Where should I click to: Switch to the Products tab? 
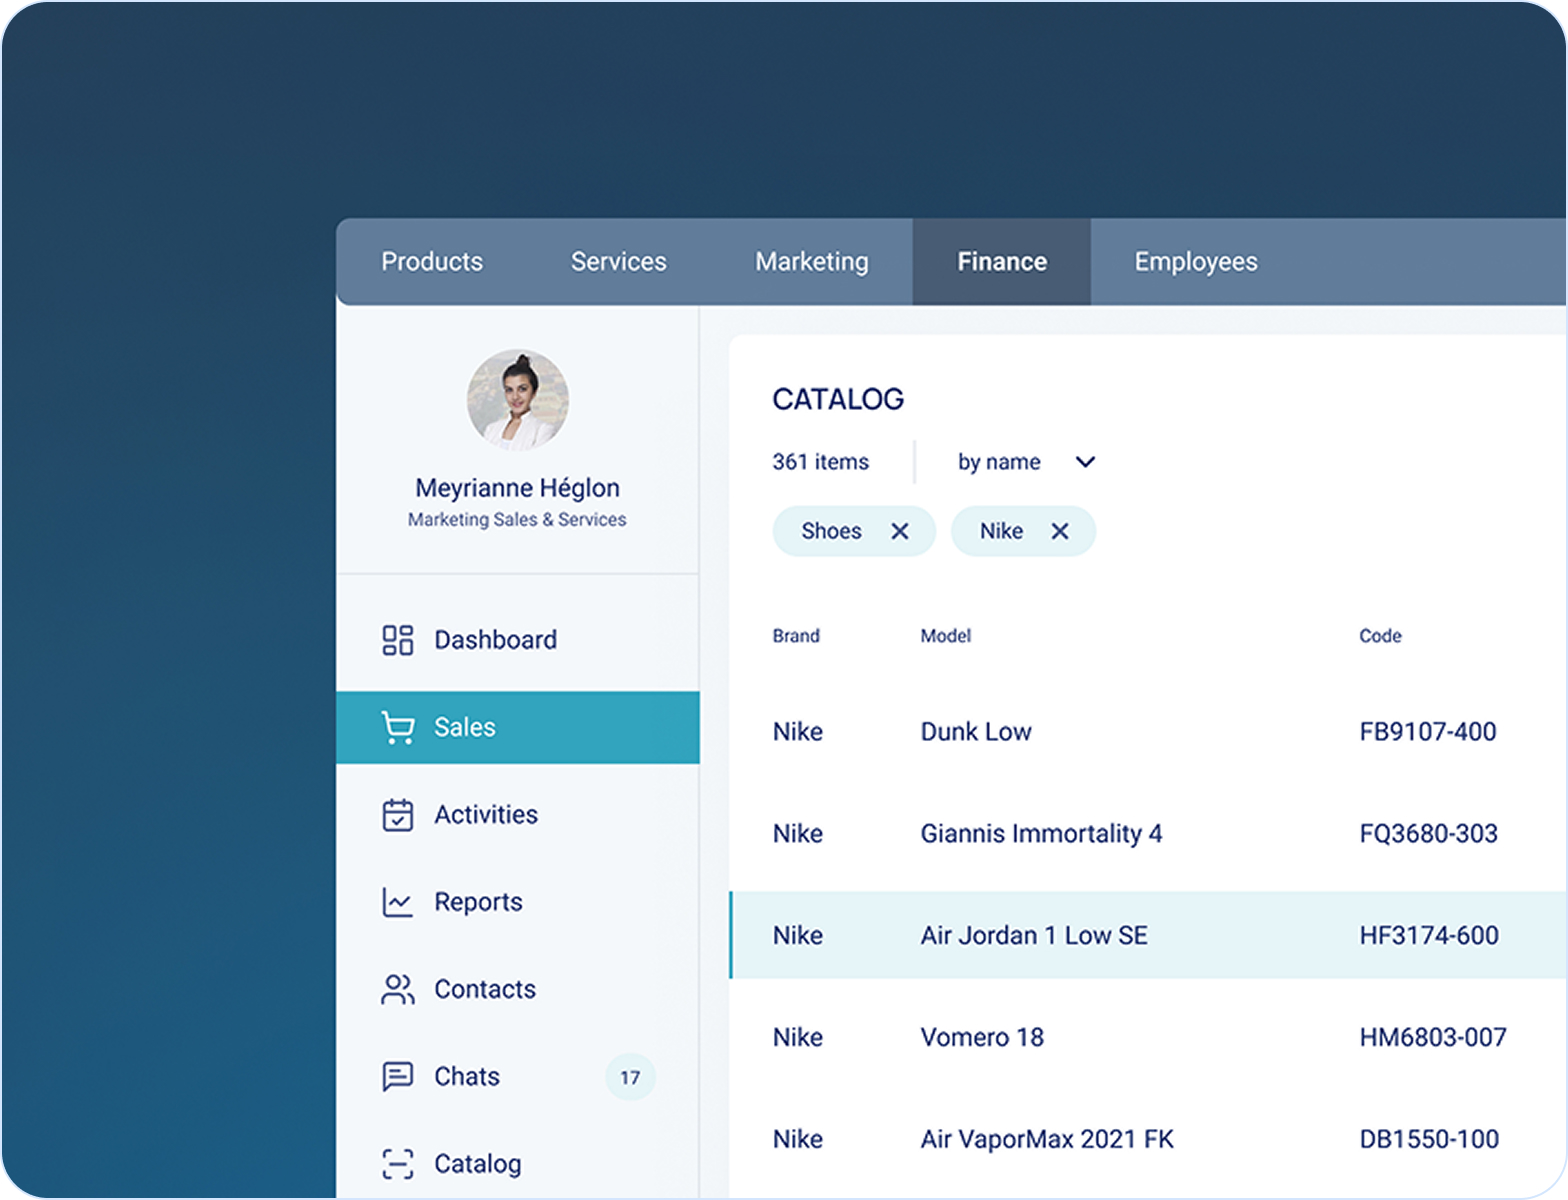point(432,262)
